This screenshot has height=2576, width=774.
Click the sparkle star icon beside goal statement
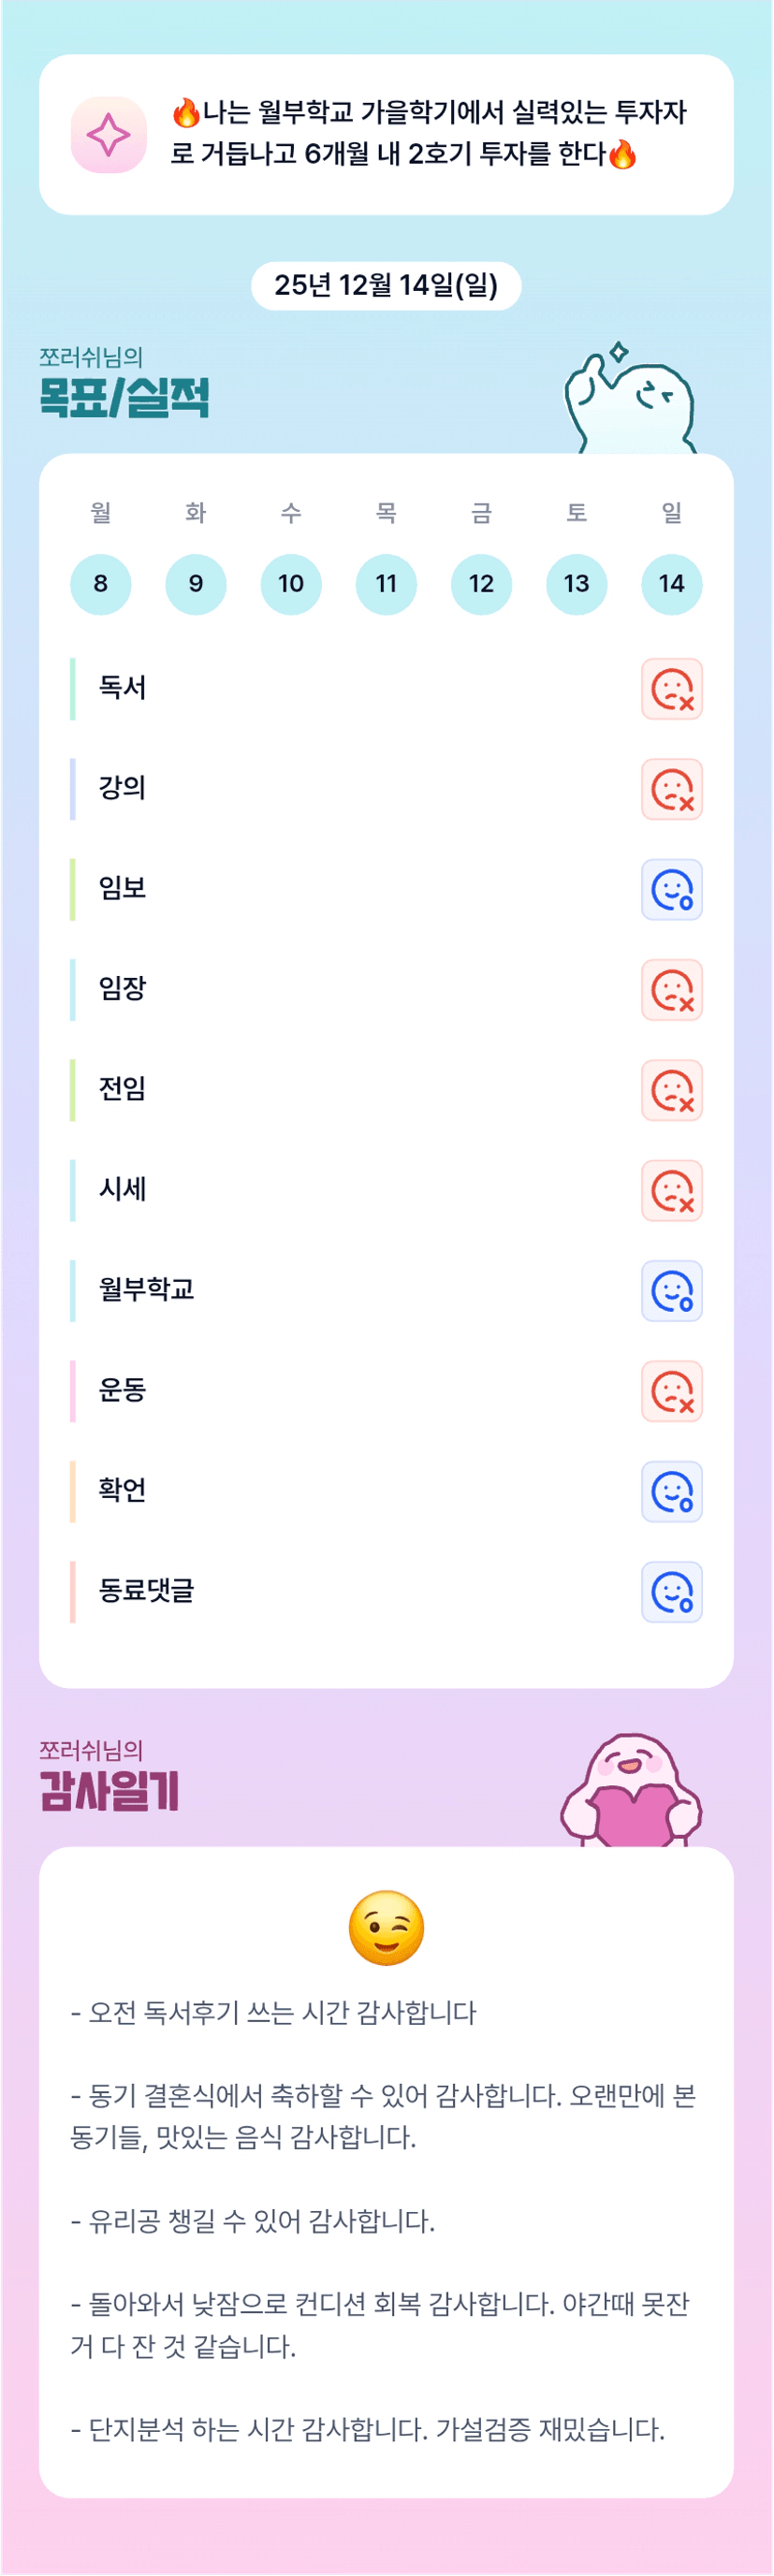[x=108, y=135]
